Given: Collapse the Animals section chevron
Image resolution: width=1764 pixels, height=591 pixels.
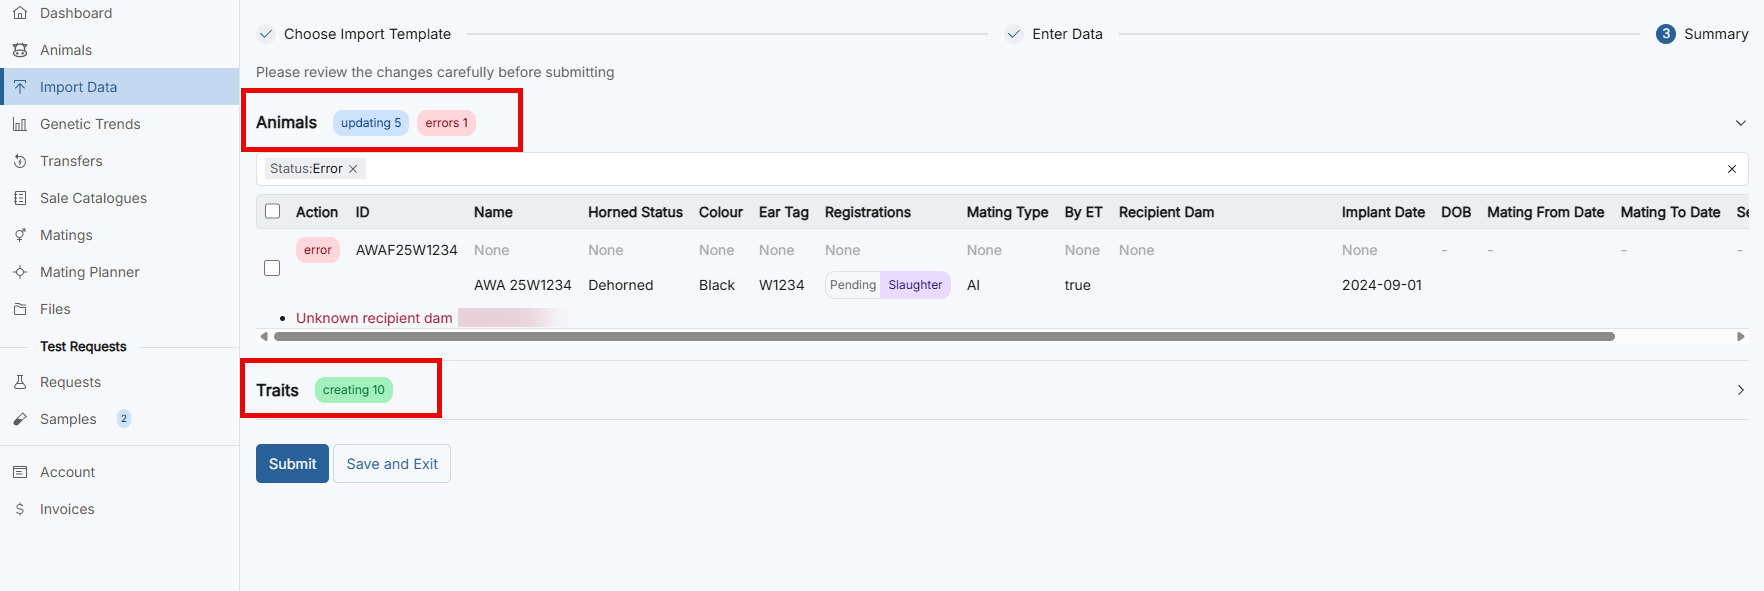Looking at the screenshot, I should (1741, 123).
